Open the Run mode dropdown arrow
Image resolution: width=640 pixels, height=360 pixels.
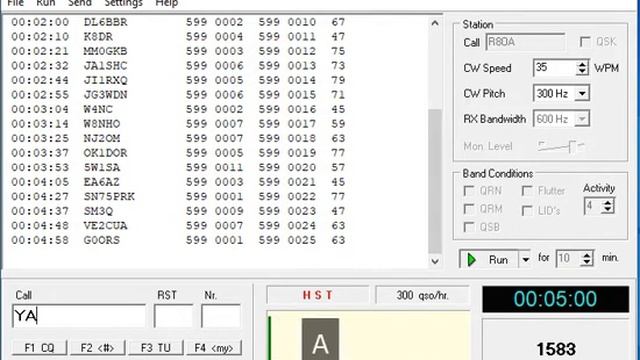[x=525, y=260]
